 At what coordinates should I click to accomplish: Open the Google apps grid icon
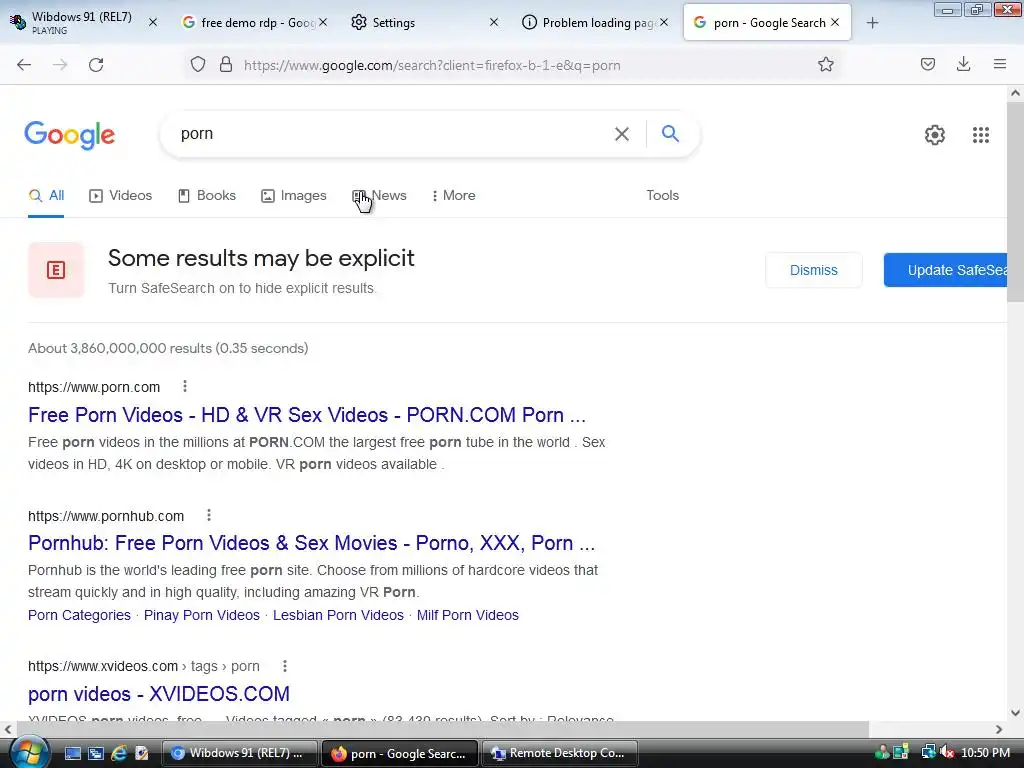click(x=980, y=135)
